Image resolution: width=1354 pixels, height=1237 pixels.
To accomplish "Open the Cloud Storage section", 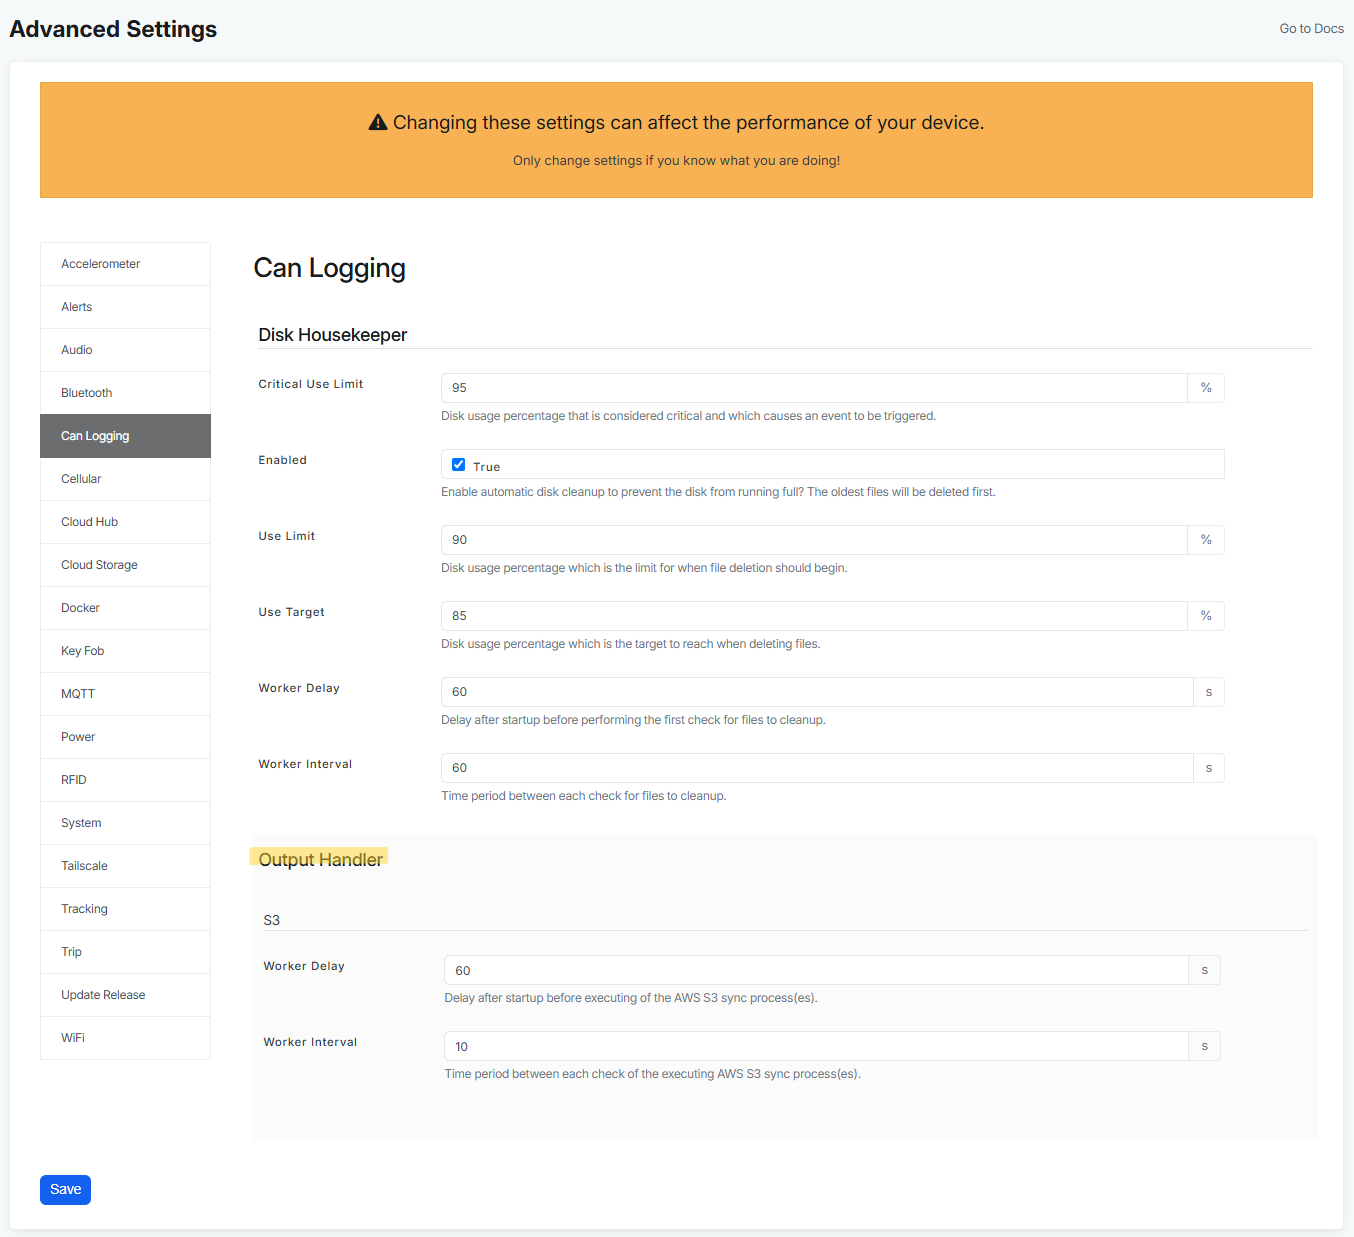I will [x=125, y=565].
